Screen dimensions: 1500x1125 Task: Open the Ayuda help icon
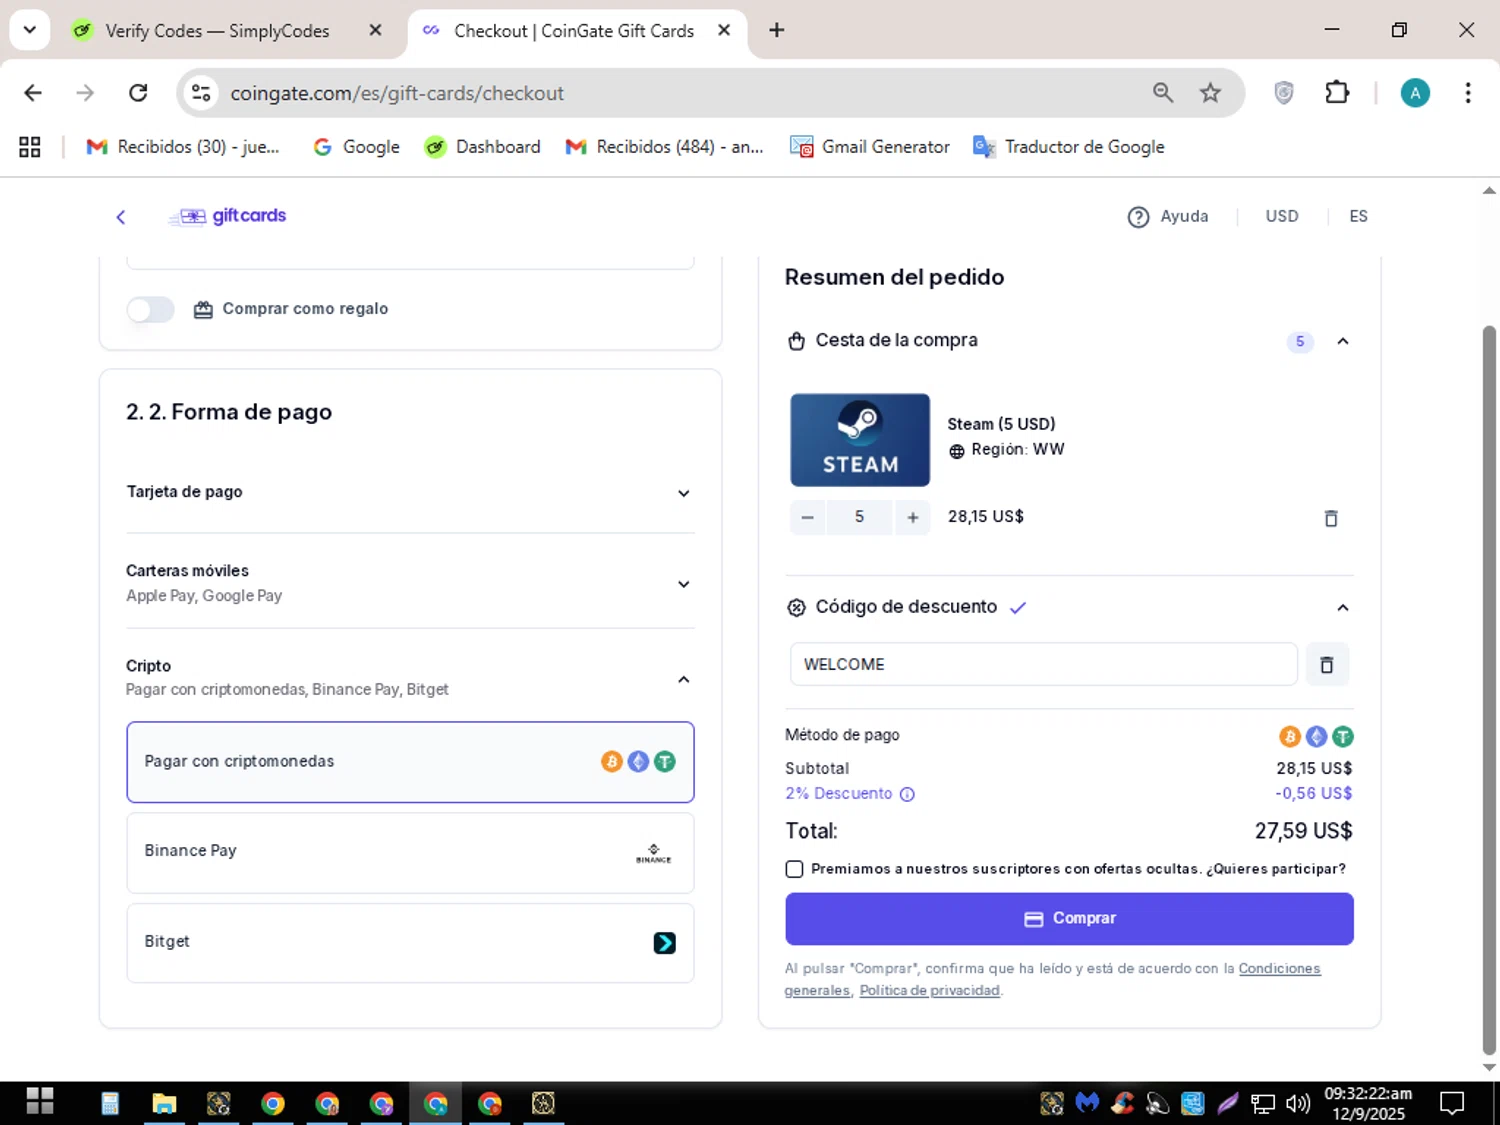1138,217
